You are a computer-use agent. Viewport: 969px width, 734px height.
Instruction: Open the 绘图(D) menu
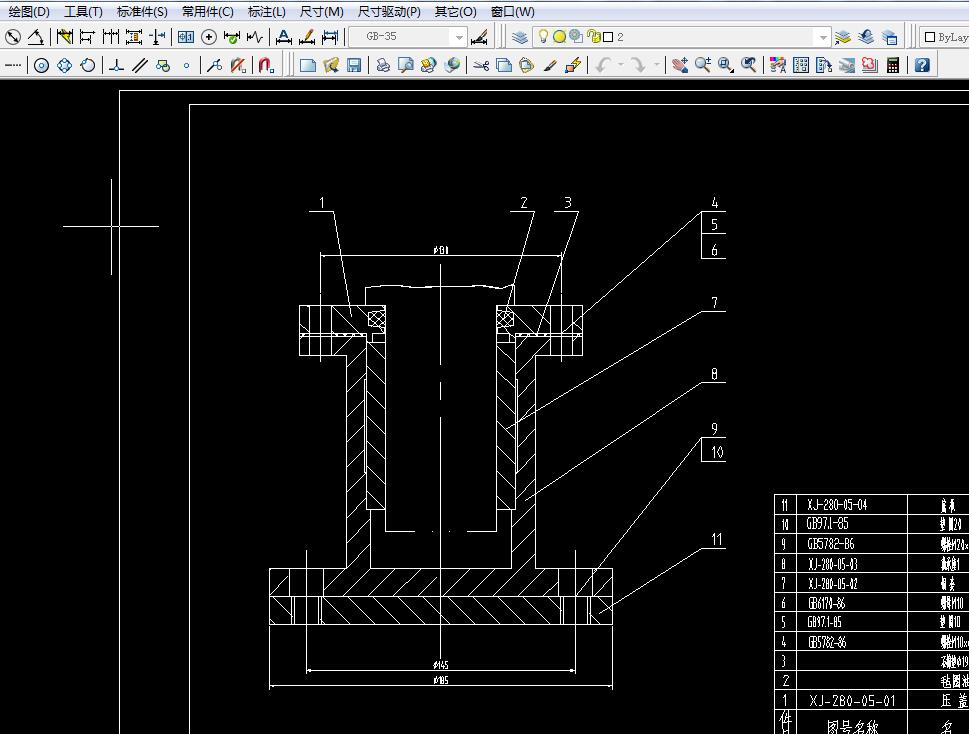[28, 12]
